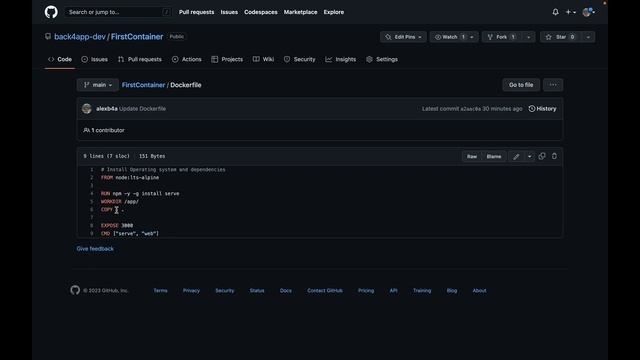
Task: Delete this file trash icon
Action: [x=554, y=156]
